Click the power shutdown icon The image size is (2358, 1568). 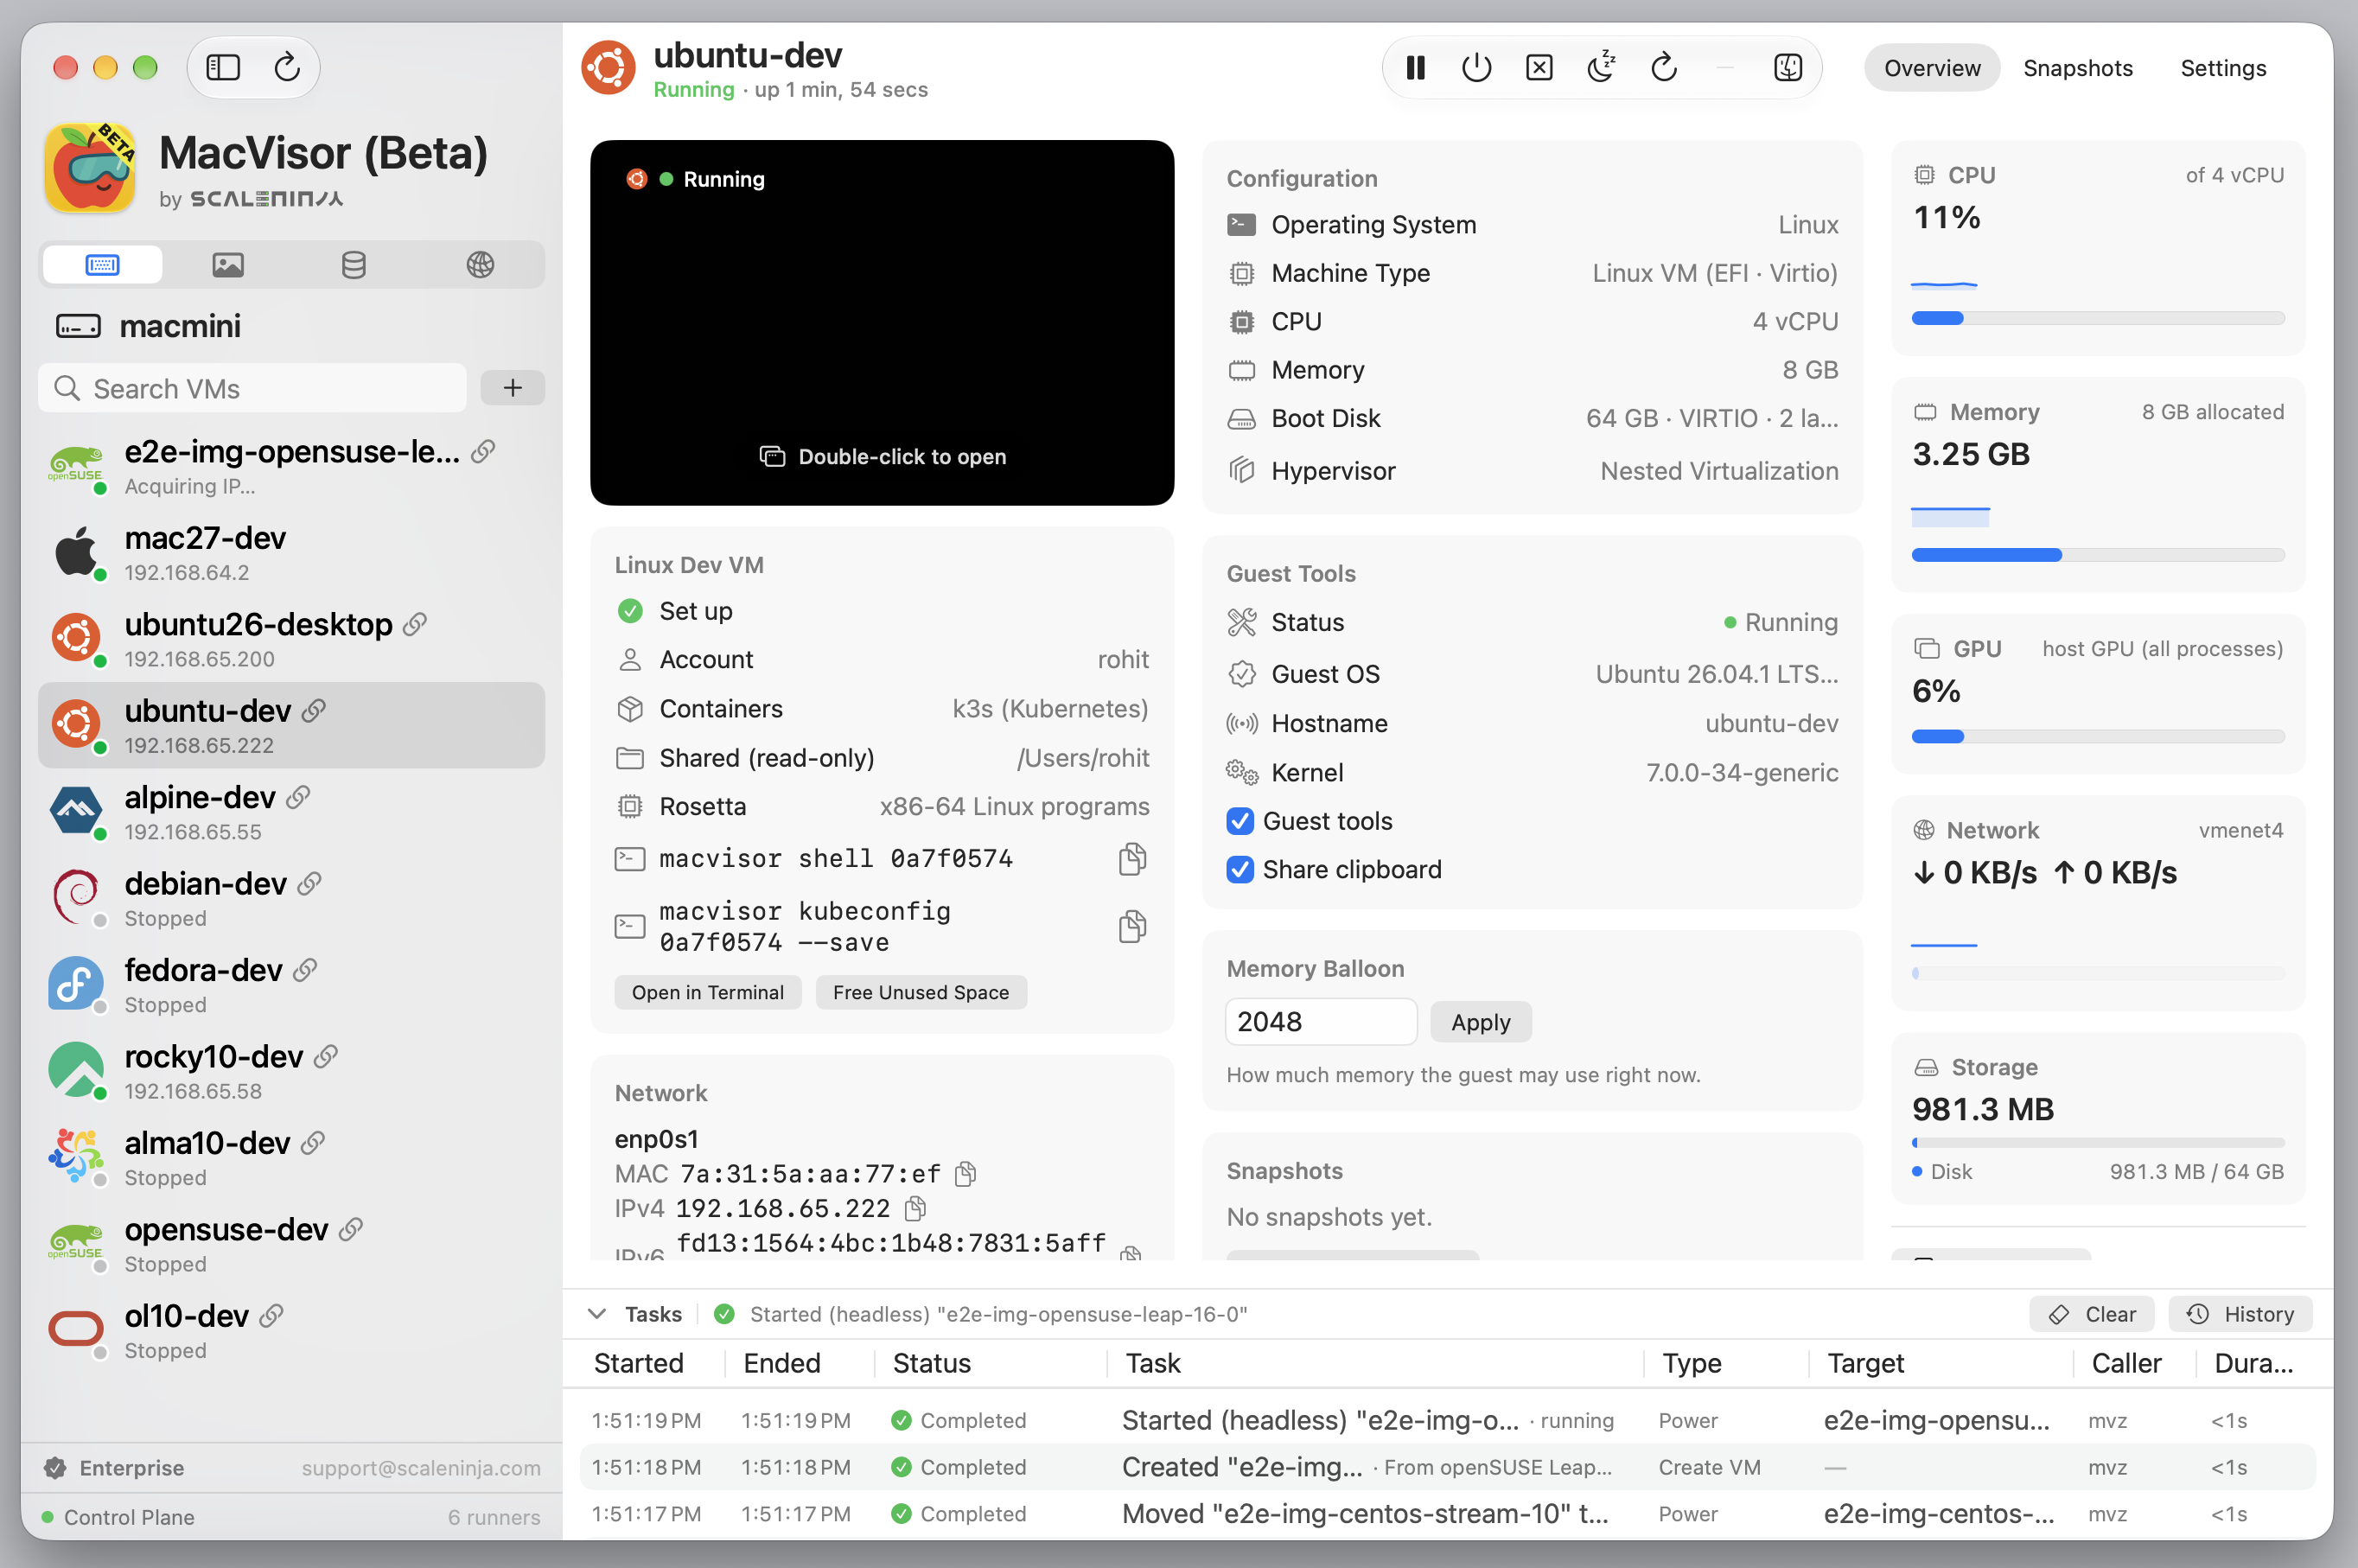(x=1476, y=68)
